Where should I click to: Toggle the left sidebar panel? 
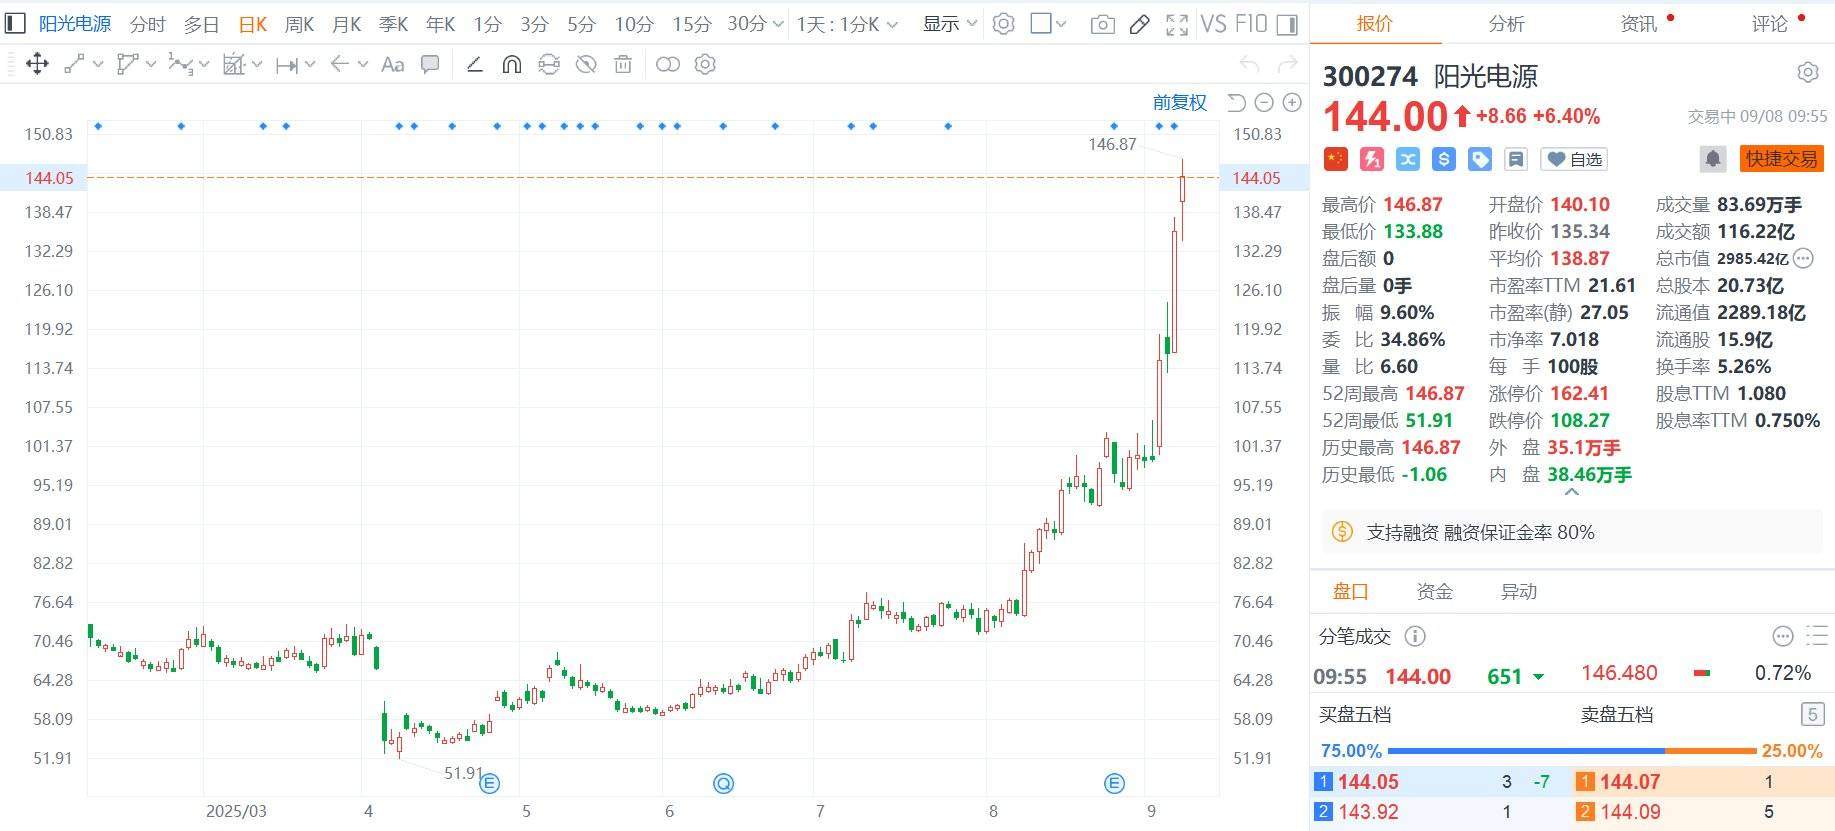coord(14,23)
